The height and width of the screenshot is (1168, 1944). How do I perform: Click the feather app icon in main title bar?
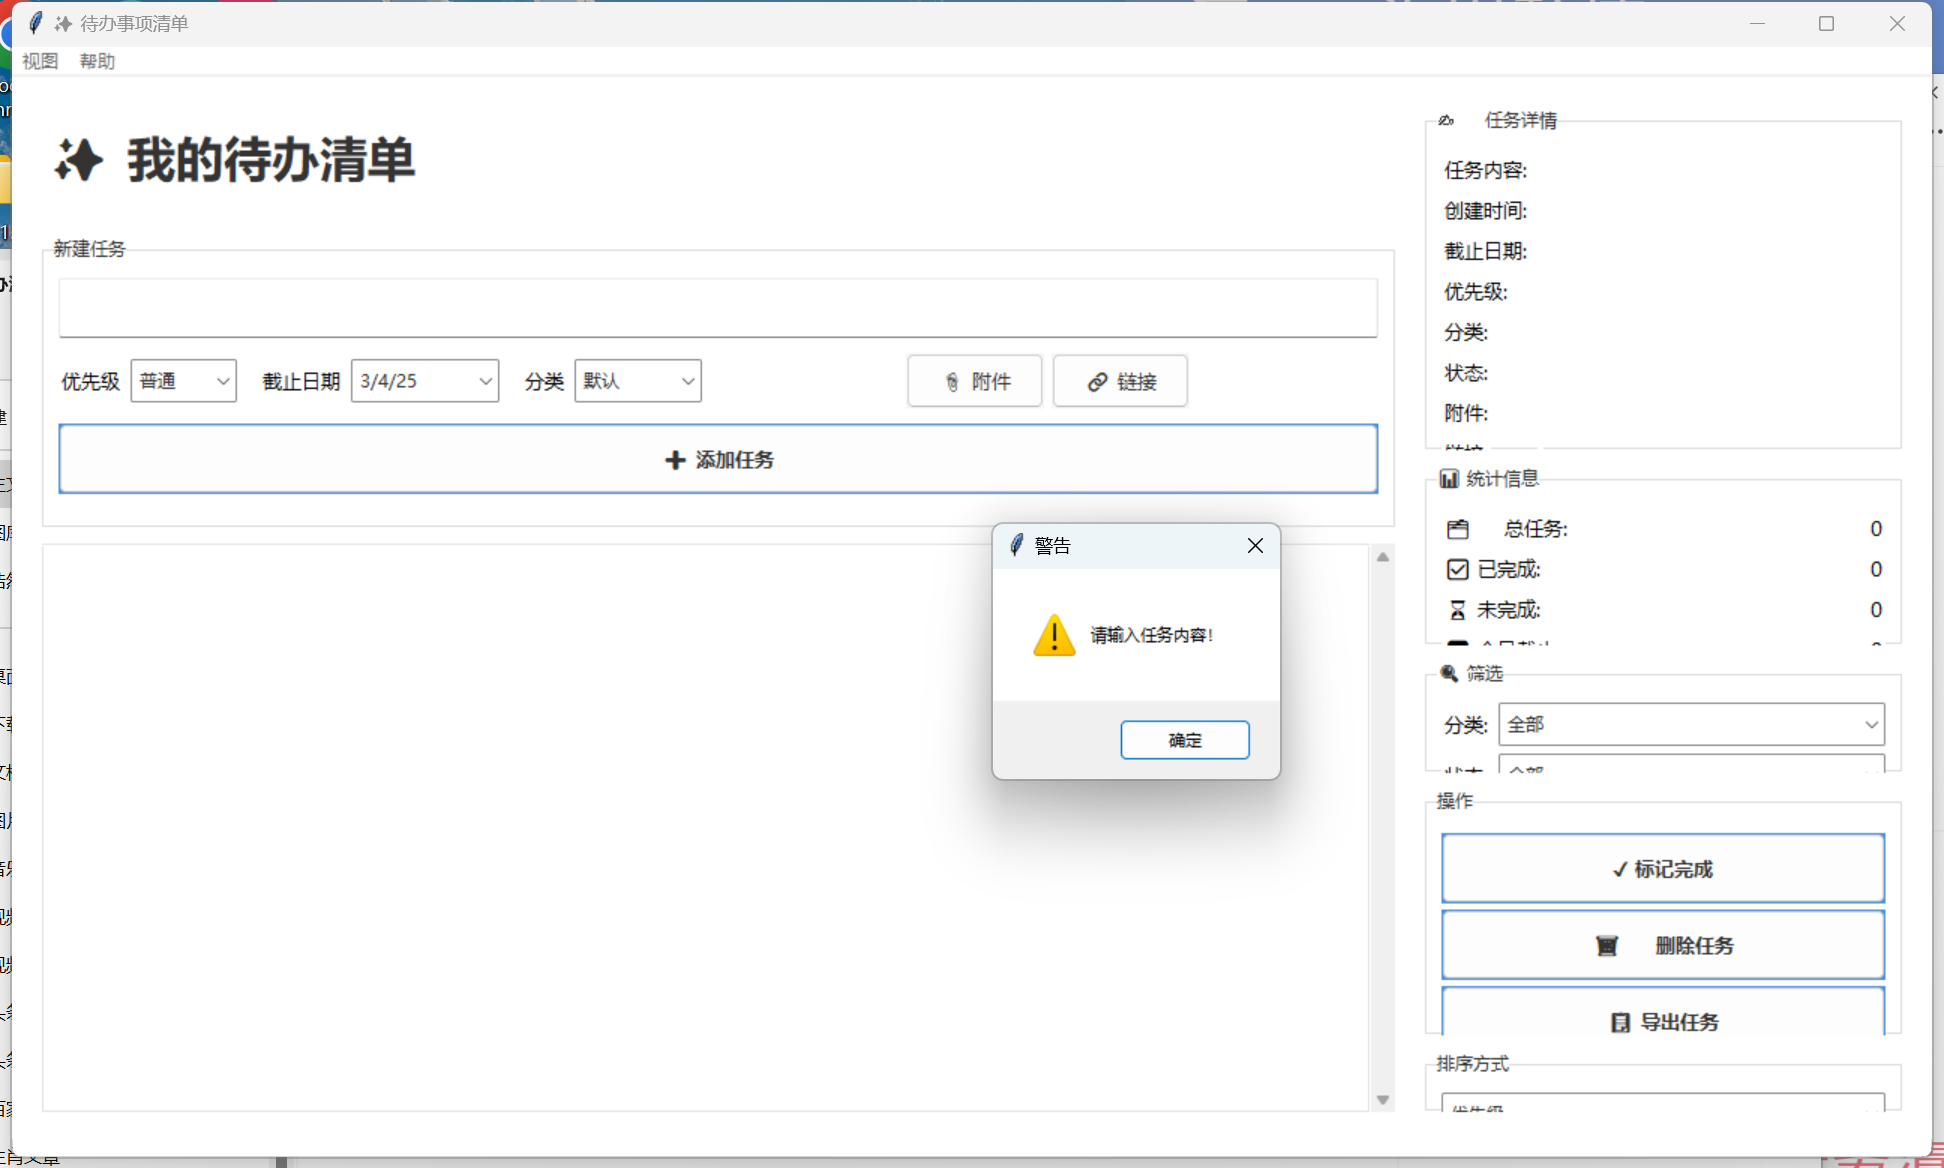coord(36,23)
